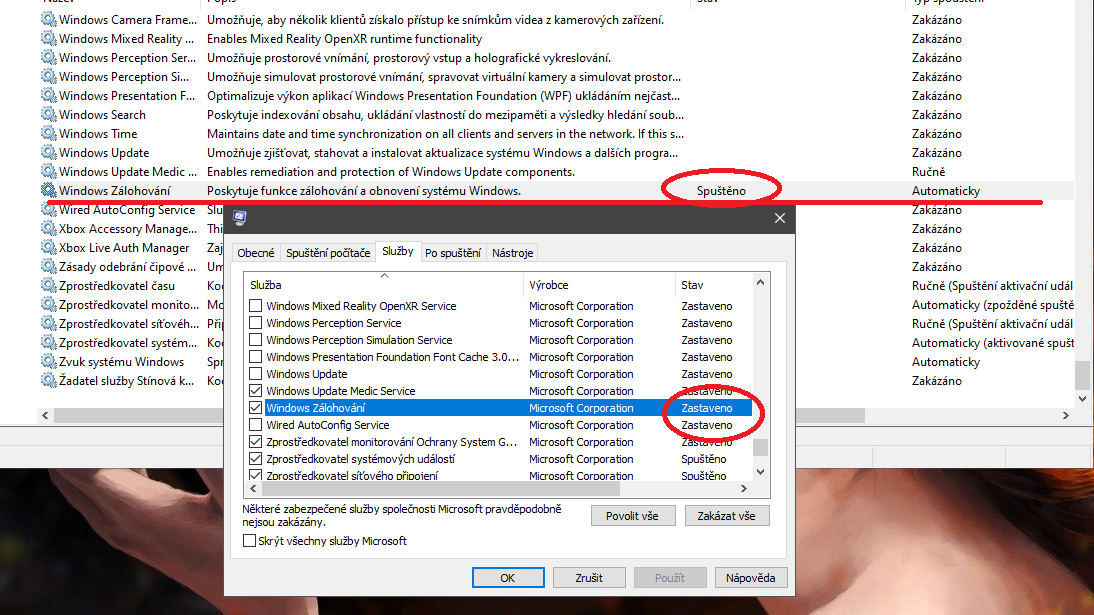Open Nápověda help button
The image size is (1094, 615).
point(750,577)
